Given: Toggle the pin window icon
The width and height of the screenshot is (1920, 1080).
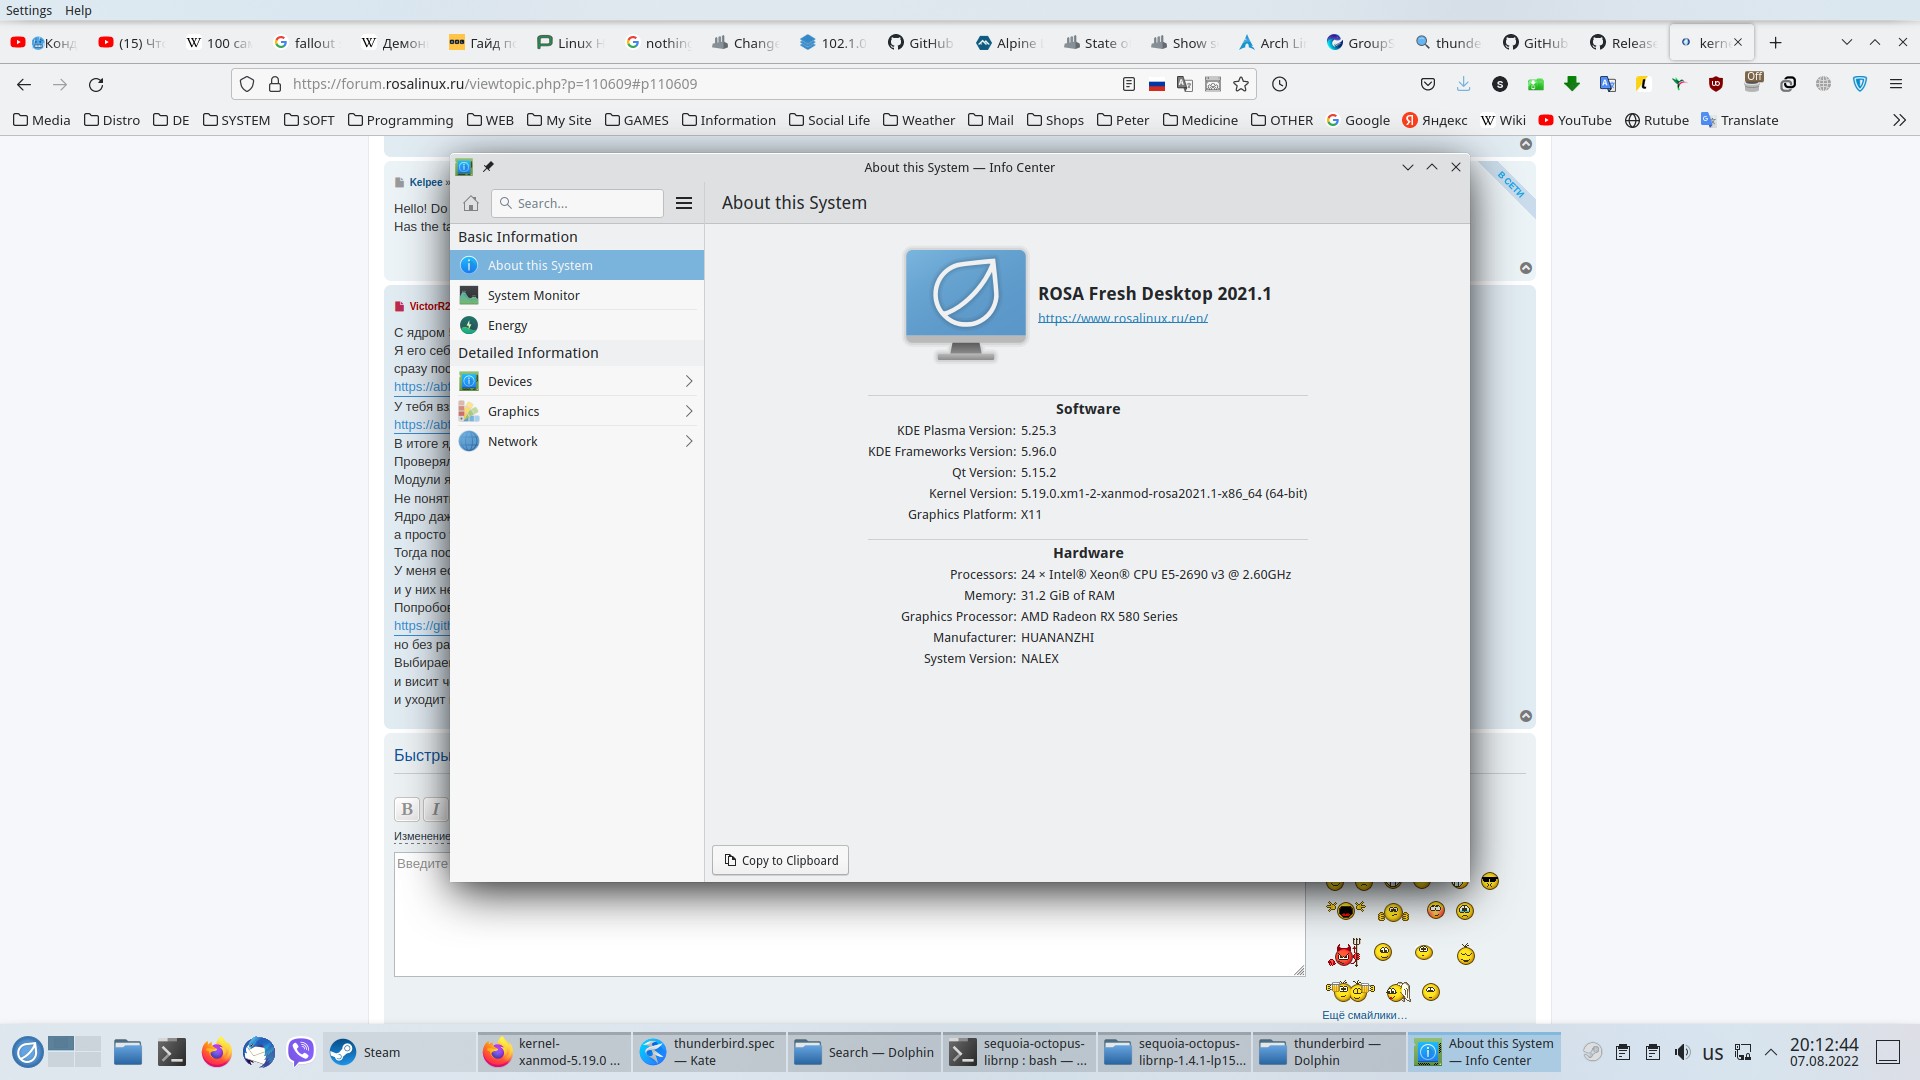Looking at the screenshot, I should (x=488, y=167).
